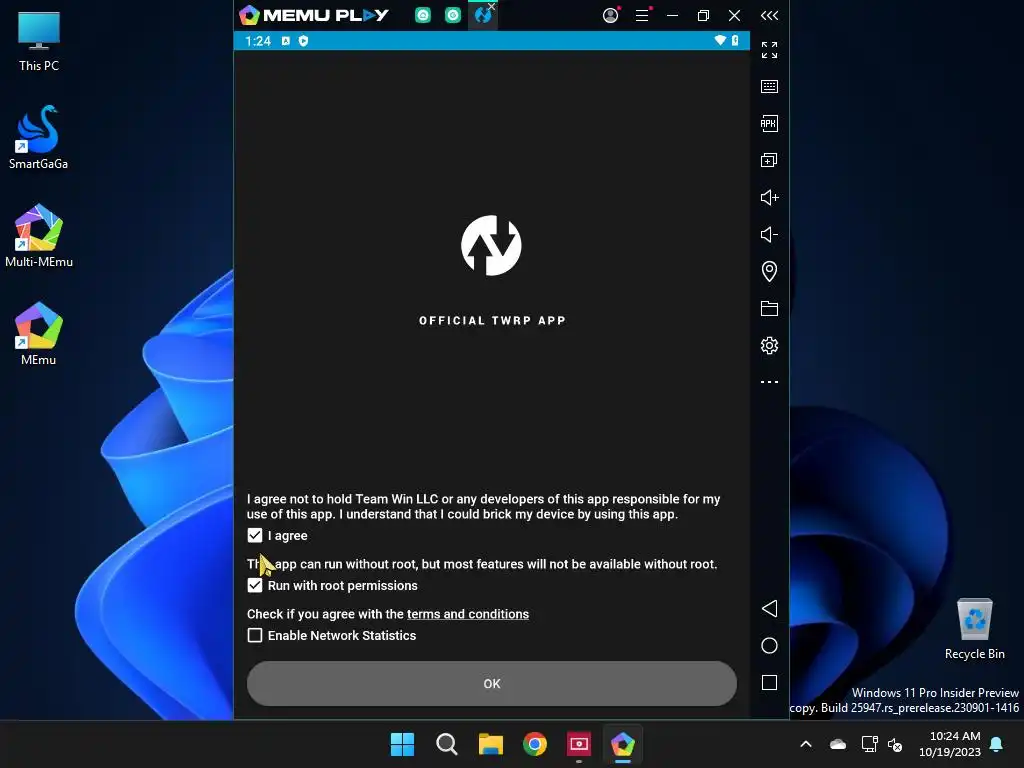
Task: Click the Android status bar time 1:24
Action: 258,41
